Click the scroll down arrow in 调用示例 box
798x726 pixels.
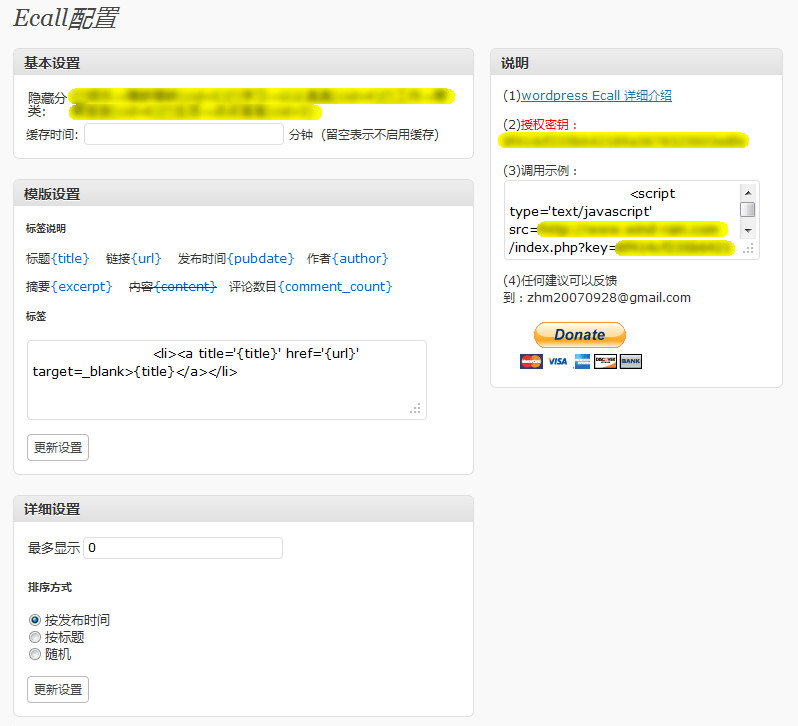tap(747, 230)
